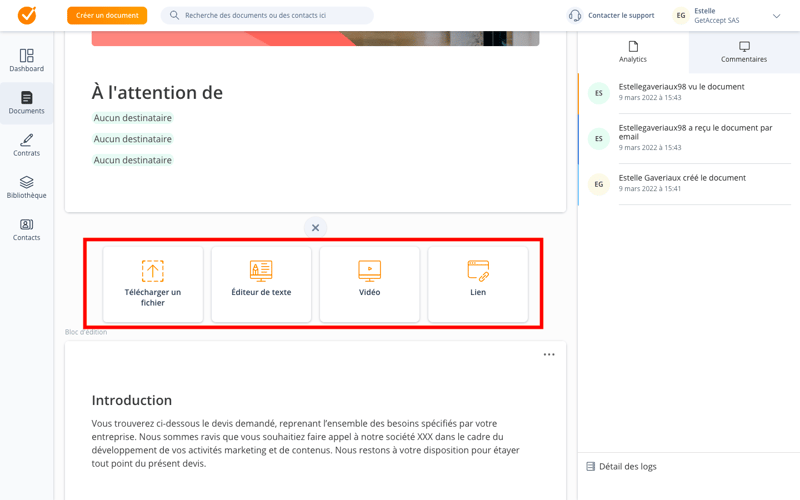Click the introduction paragraph text

tap(306, 443)
